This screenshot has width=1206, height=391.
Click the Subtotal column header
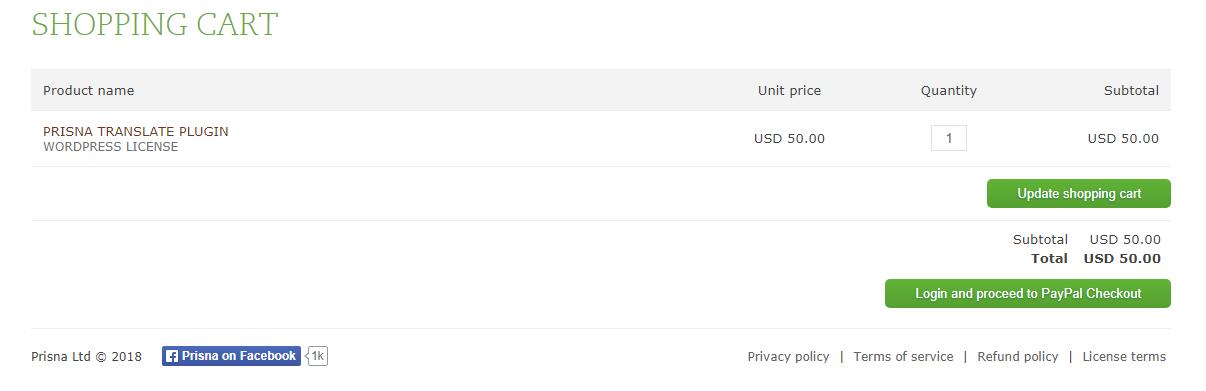pyautogui.click(x=1131, y=90)
